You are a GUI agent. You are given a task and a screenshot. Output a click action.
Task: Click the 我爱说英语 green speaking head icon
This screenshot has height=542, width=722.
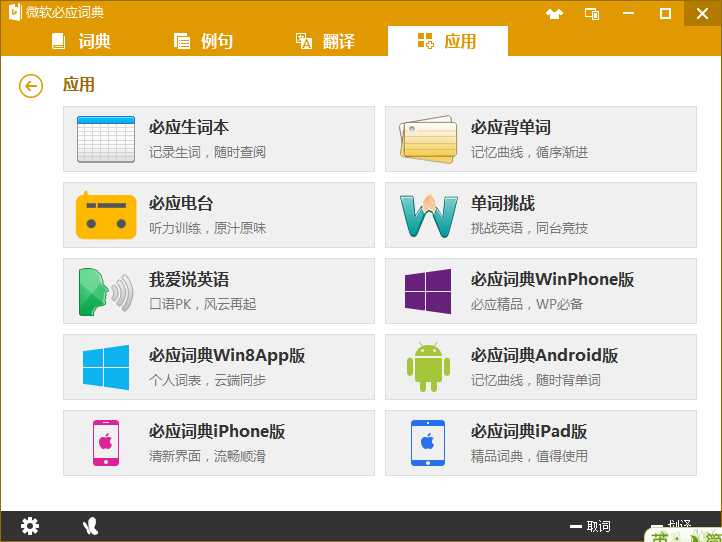(106, 291)
